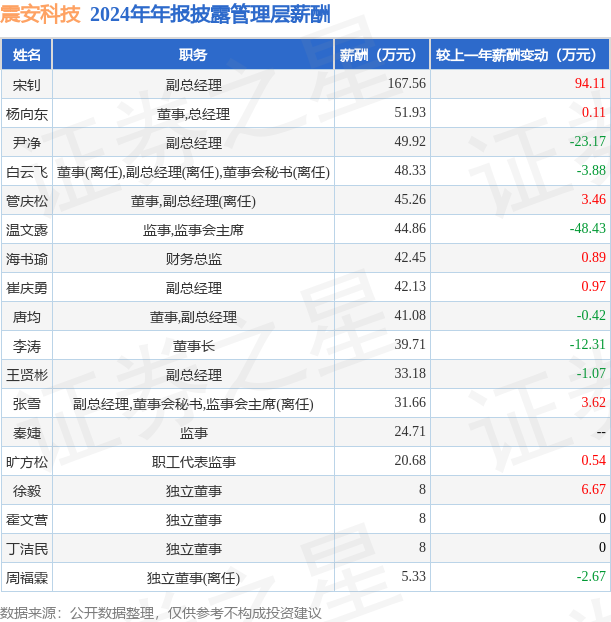Click the 较上一年薪酬变动（万元） column header

(520, 55)
